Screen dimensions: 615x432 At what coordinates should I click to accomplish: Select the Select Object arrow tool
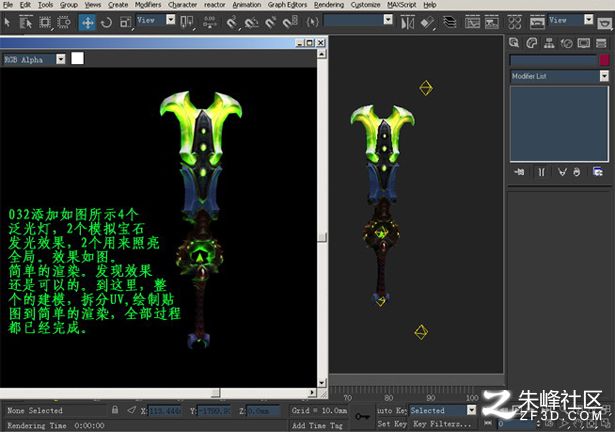point(7,22)
